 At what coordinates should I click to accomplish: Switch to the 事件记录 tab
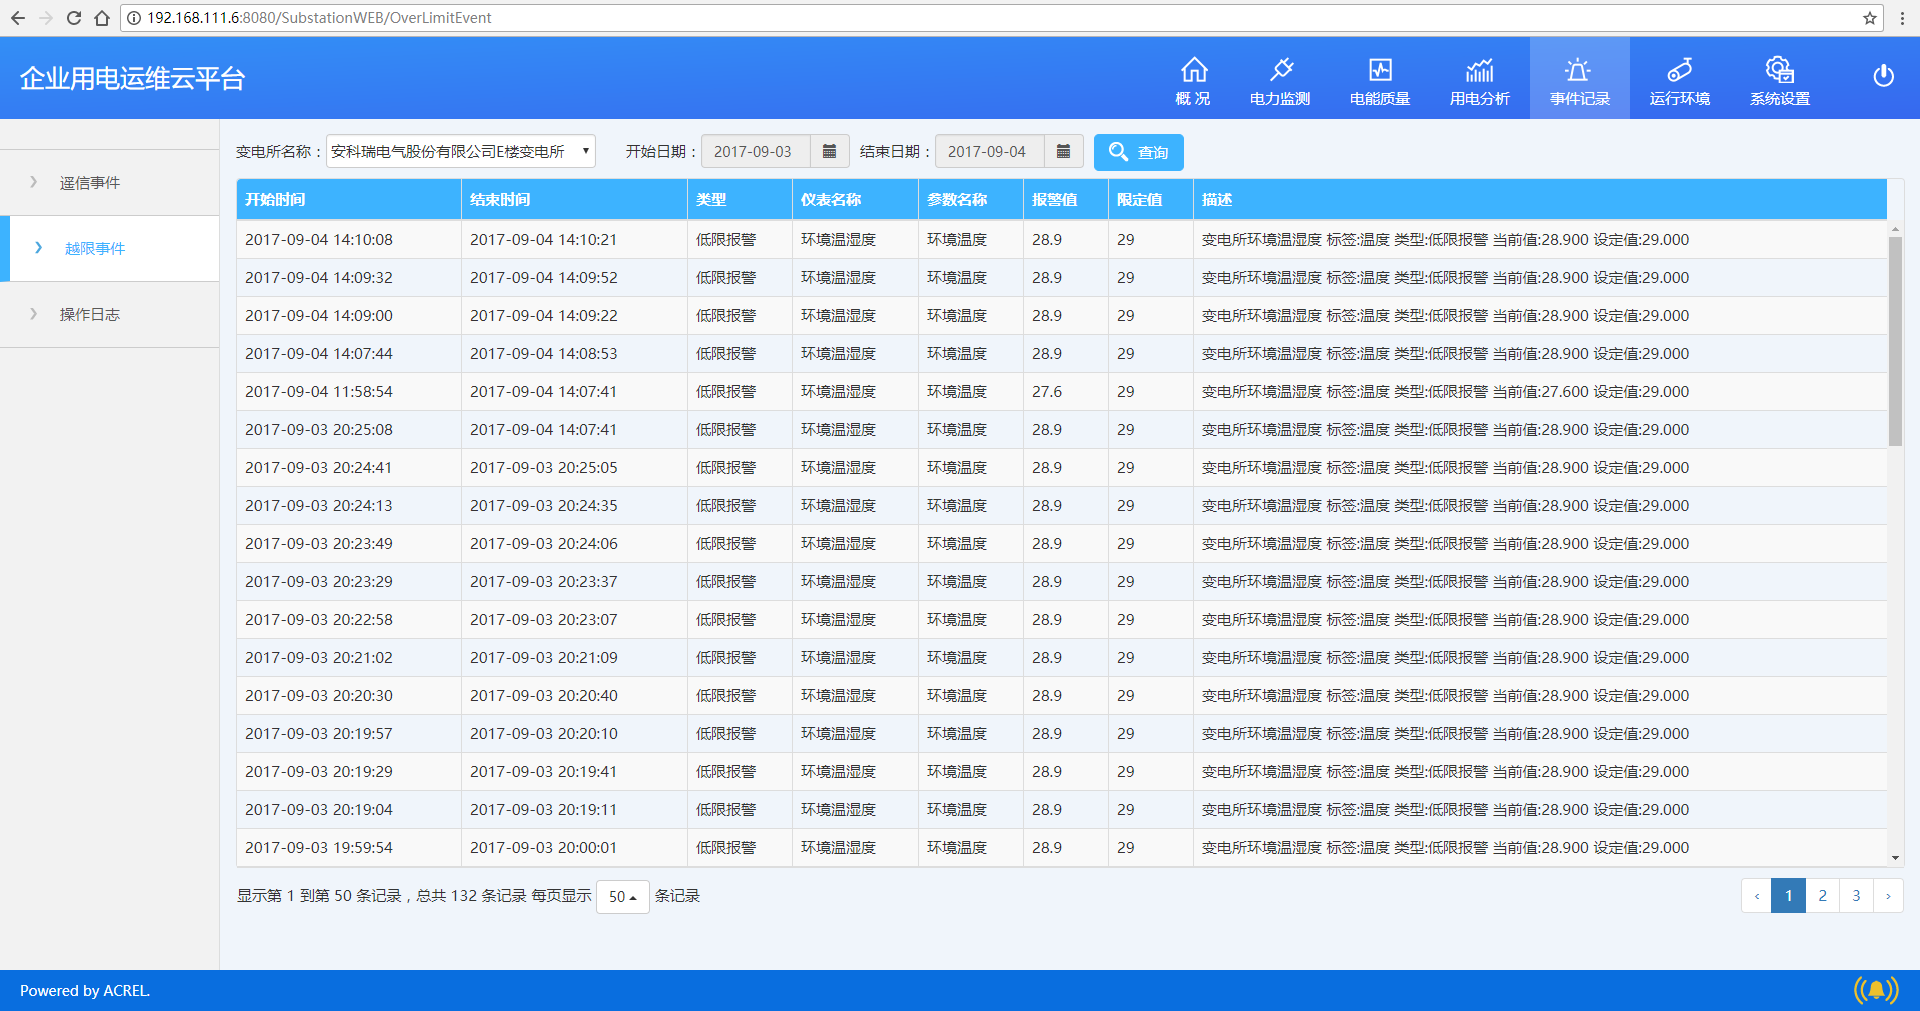pos(1580,79)
